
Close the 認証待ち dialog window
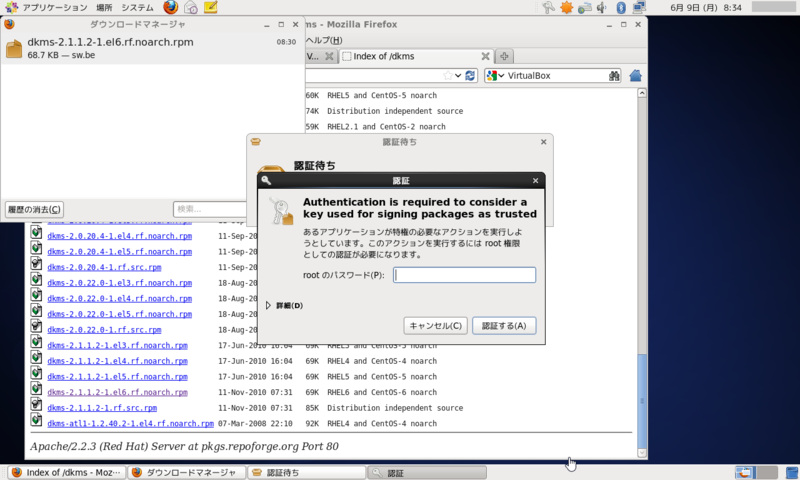pos(543,142)
